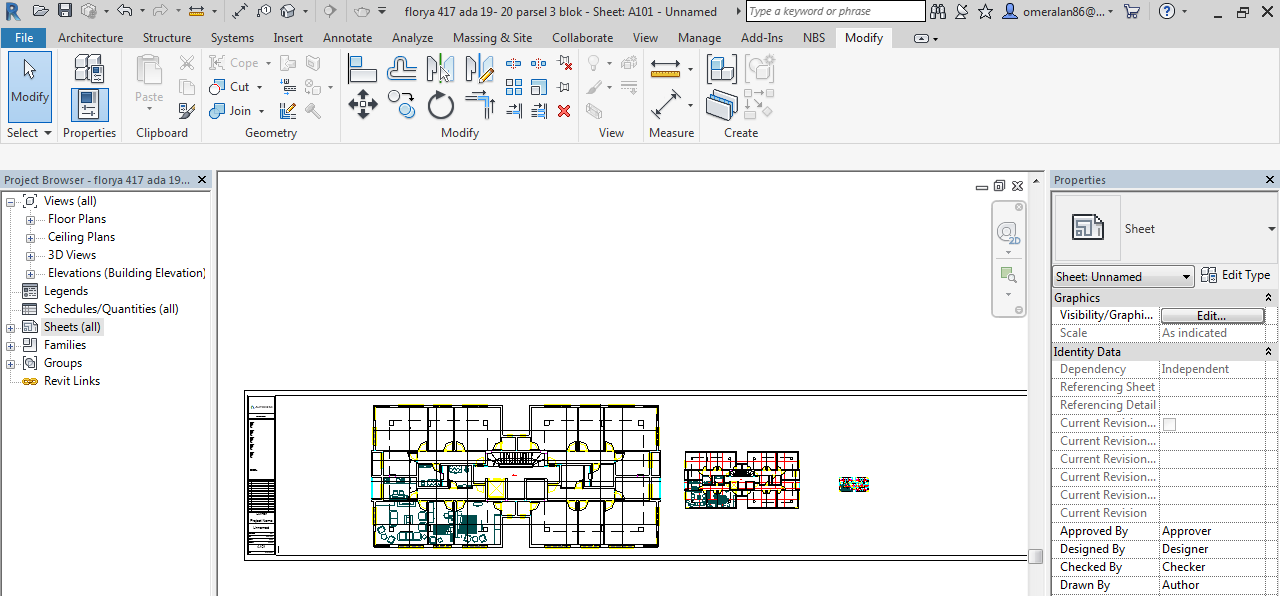Collapse the Views (all) node

[11, 201]
